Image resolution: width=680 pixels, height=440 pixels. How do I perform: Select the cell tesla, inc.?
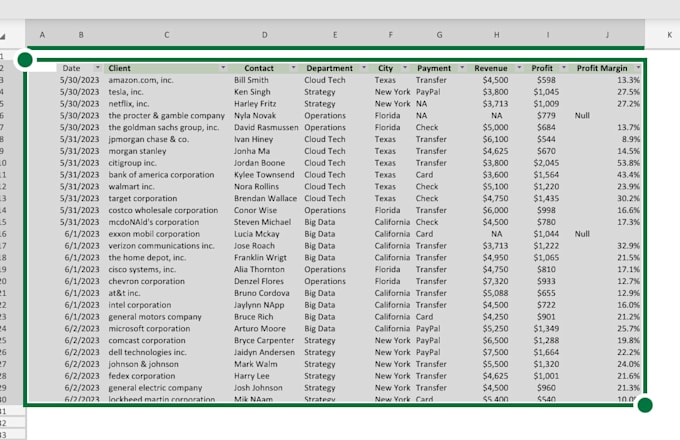[x=126, y=91]
